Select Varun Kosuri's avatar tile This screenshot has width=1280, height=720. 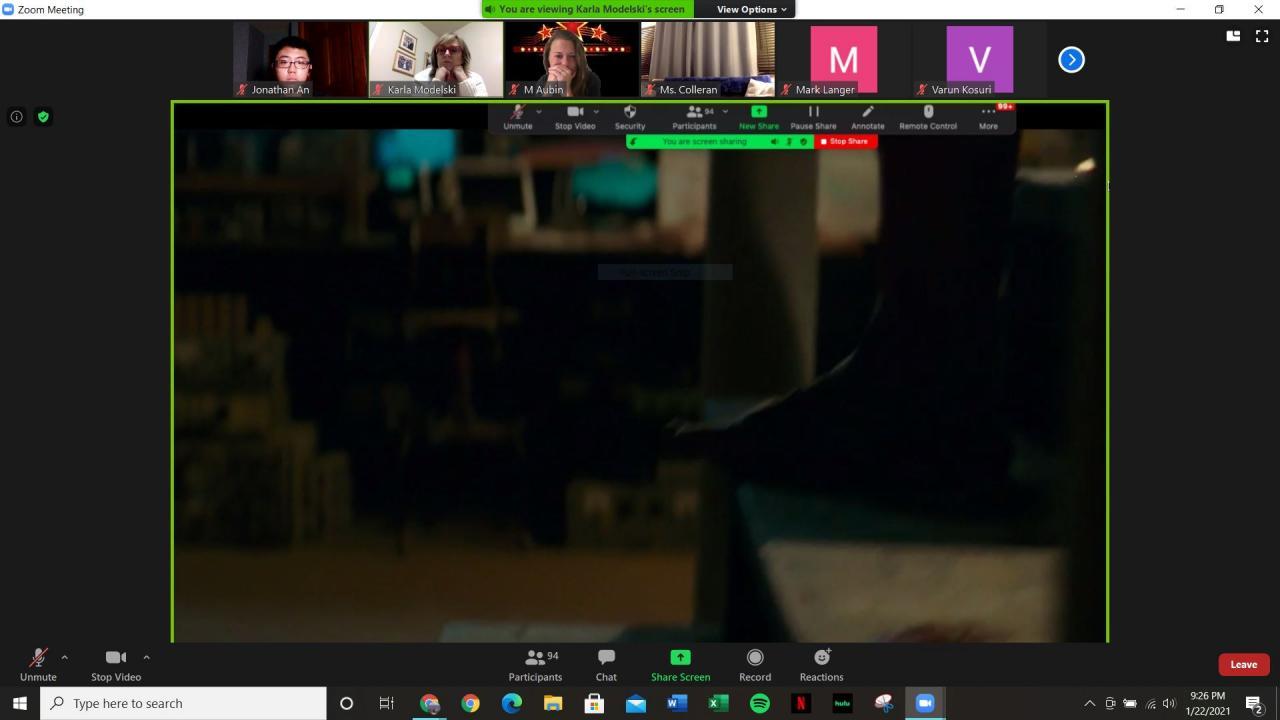point(980,59)
